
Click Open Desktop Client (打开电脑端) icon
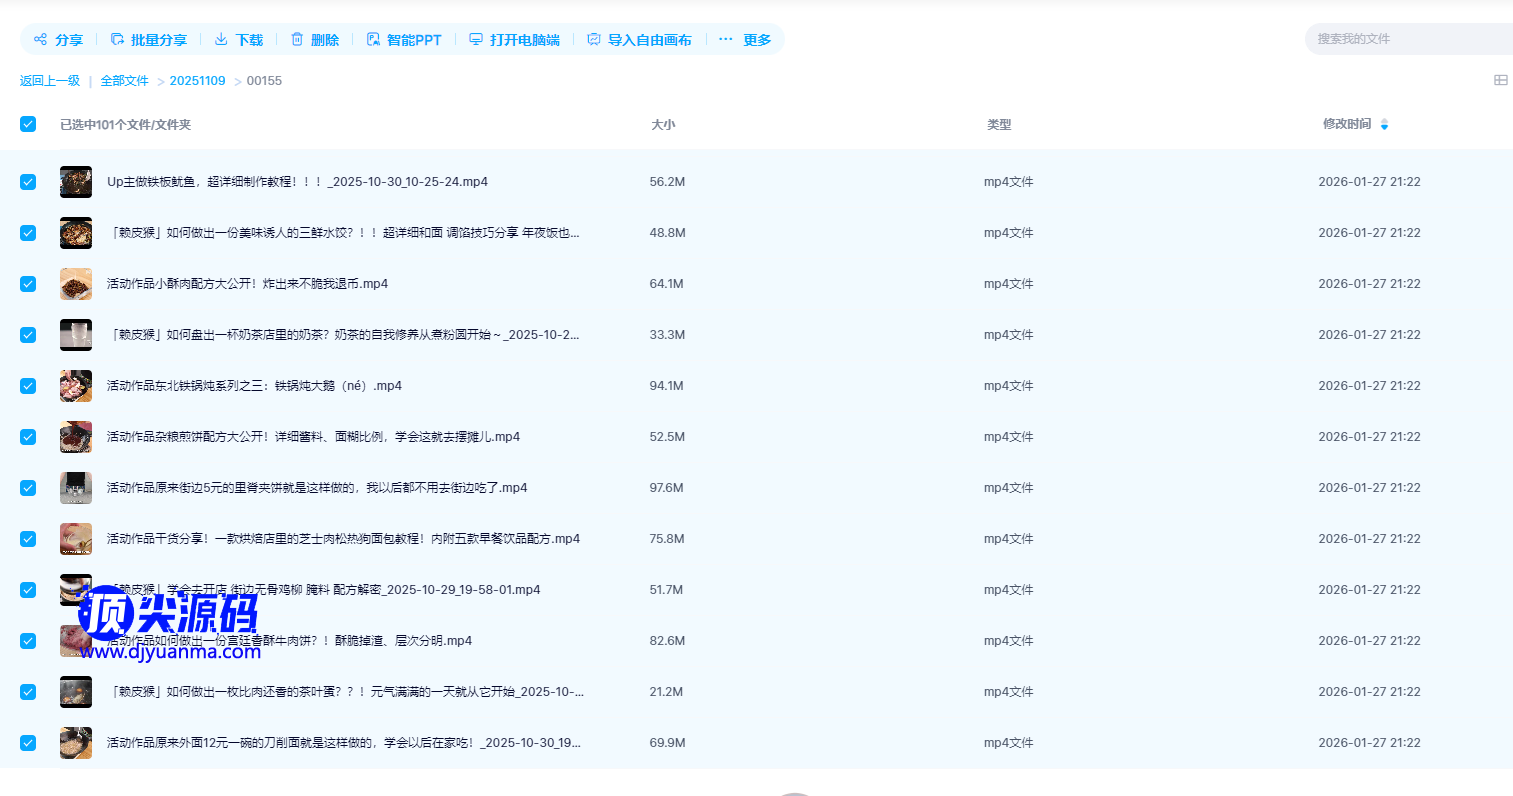pyautogui.click(x=476, y=40)
